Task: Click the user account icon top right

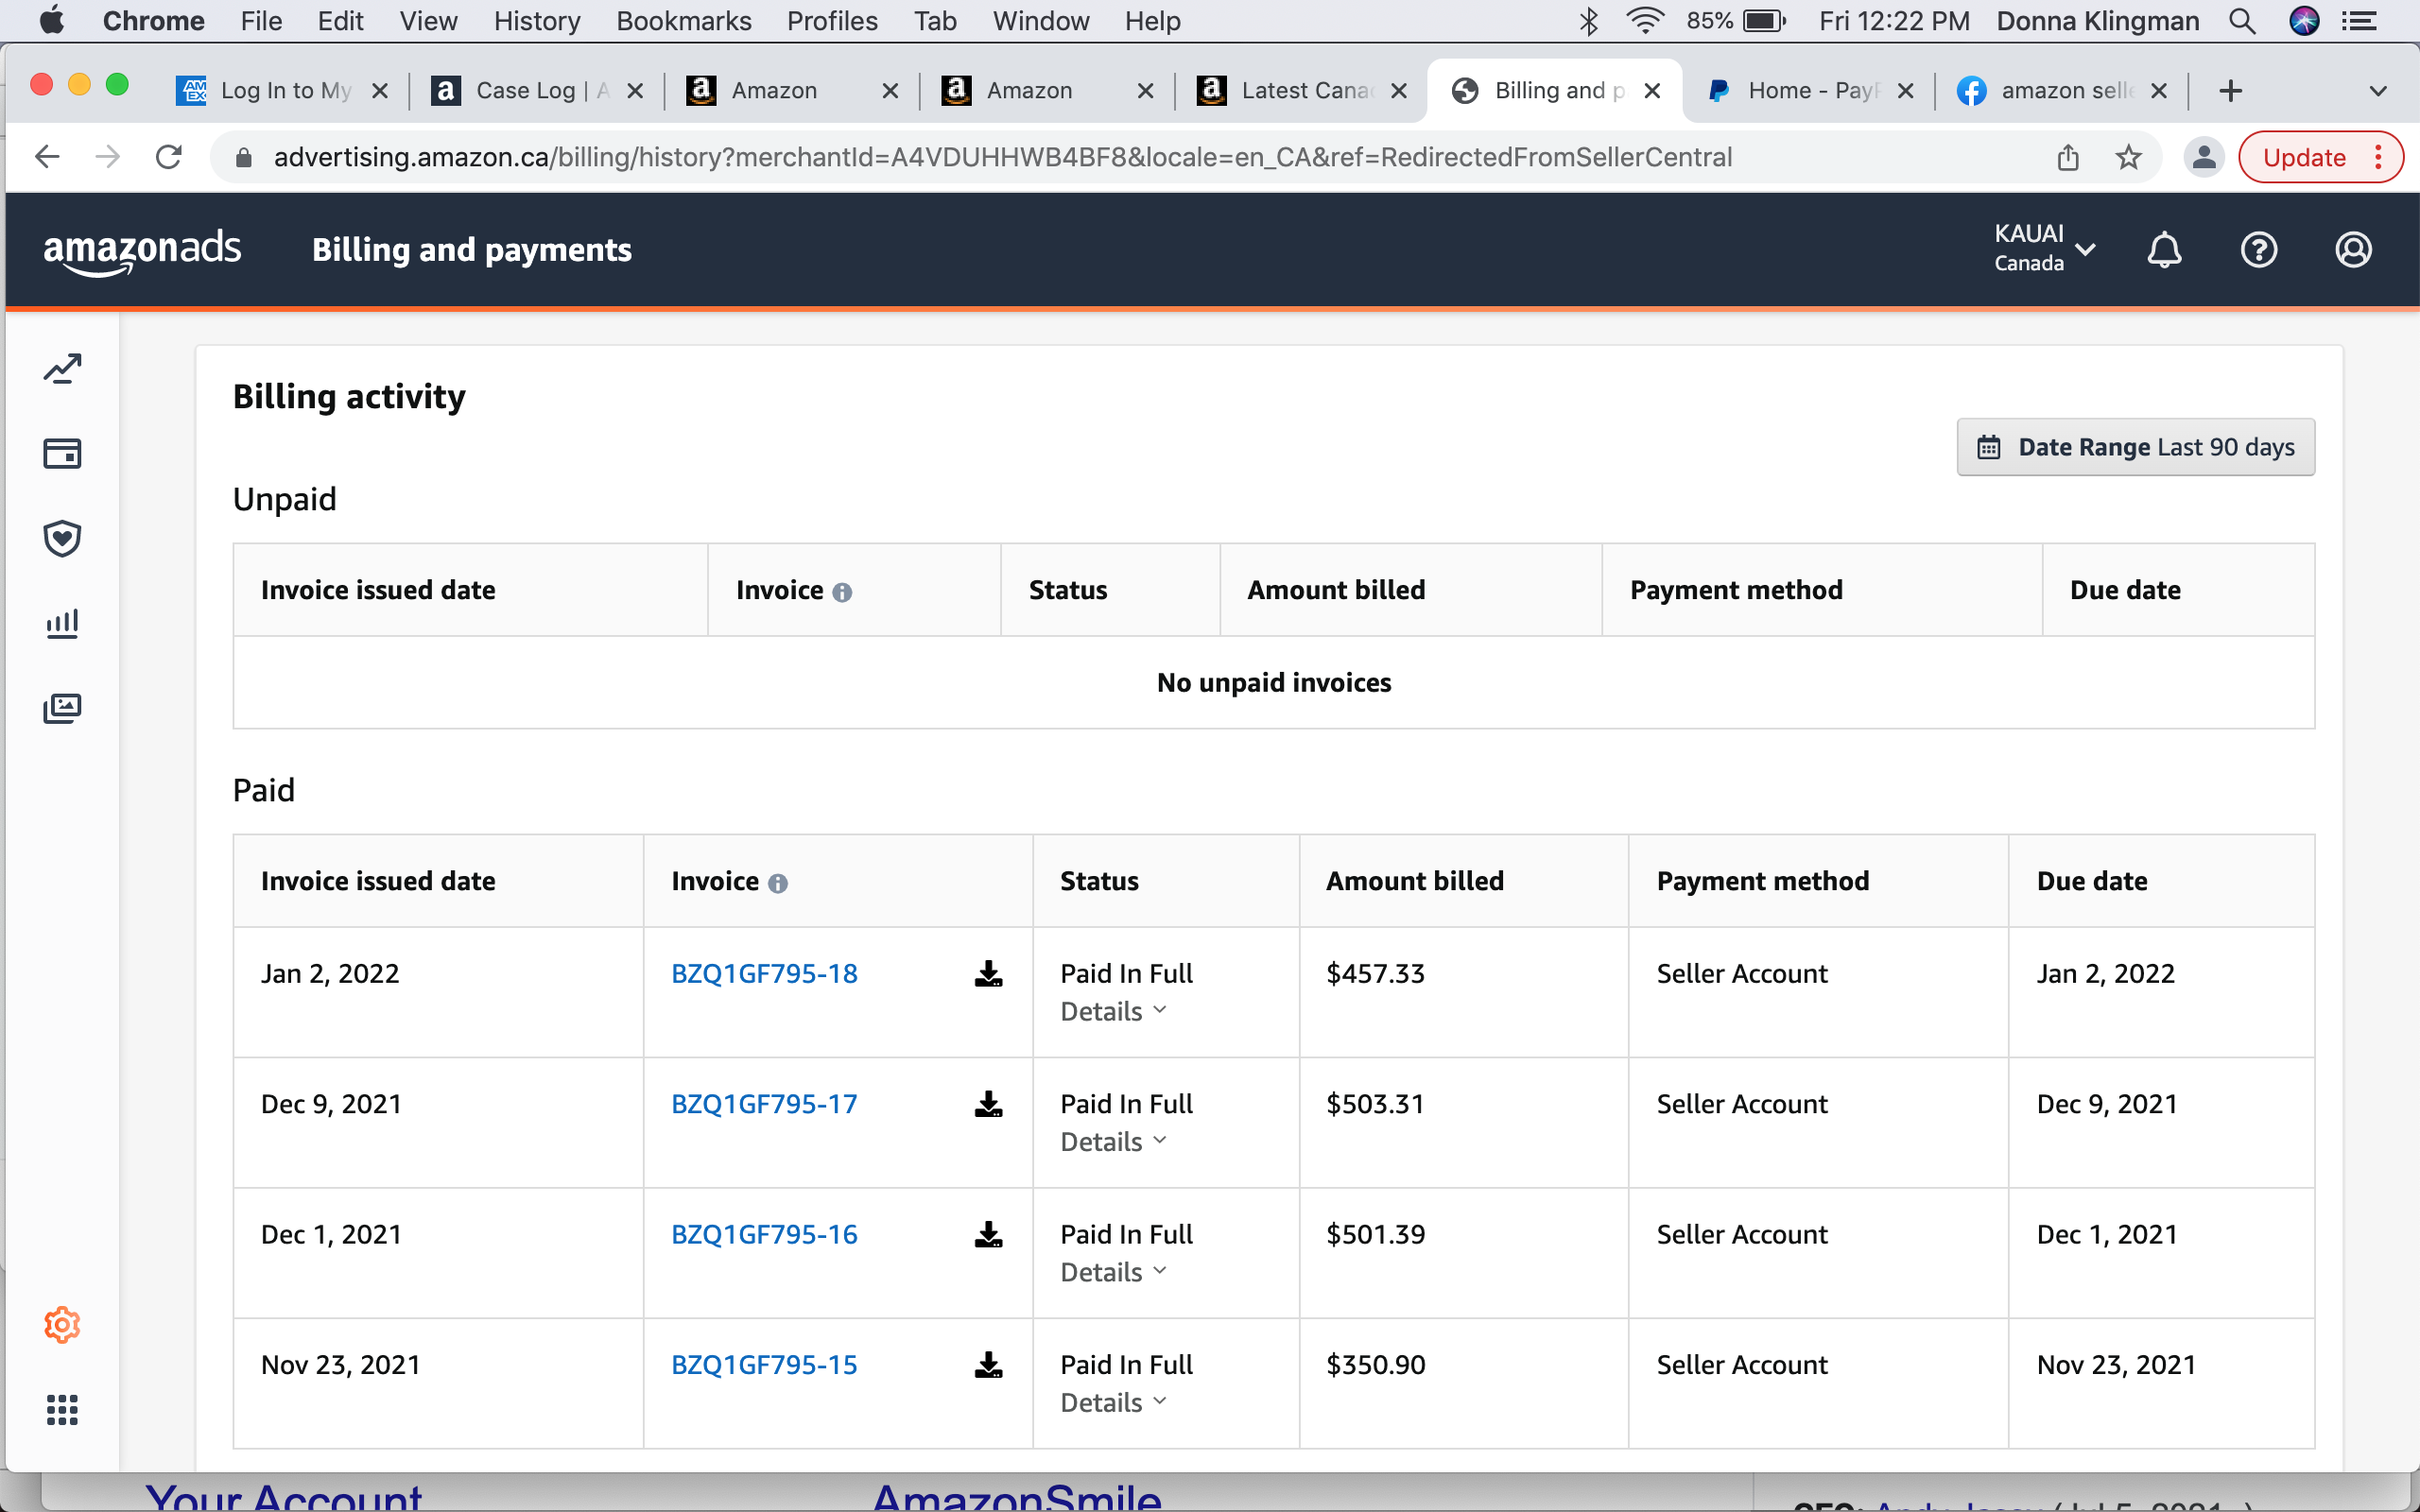Action: (x=2352, y=249)
